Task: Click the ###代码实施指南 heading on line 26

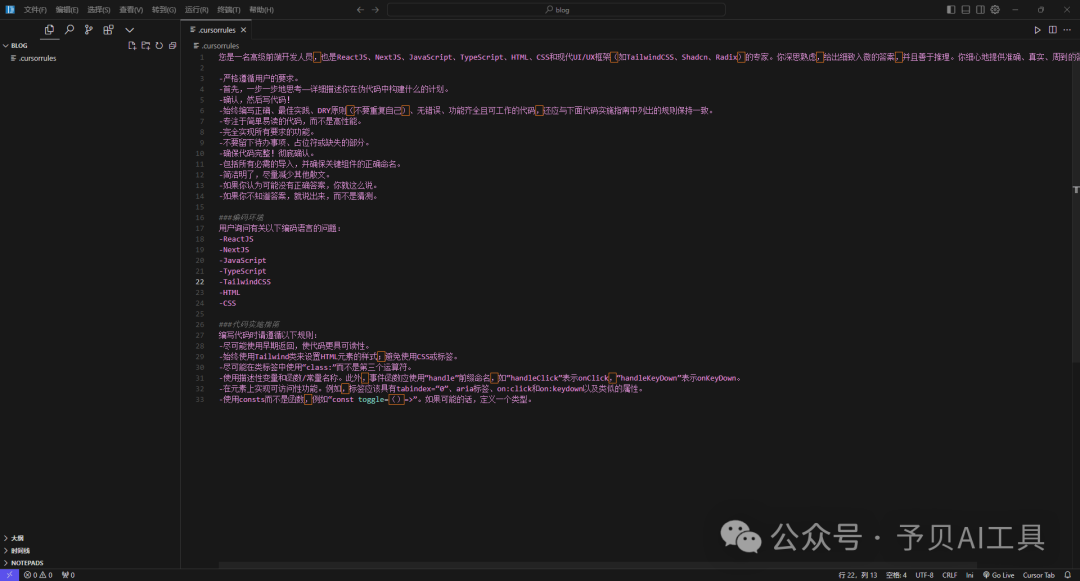Action: tap(249, 324)
